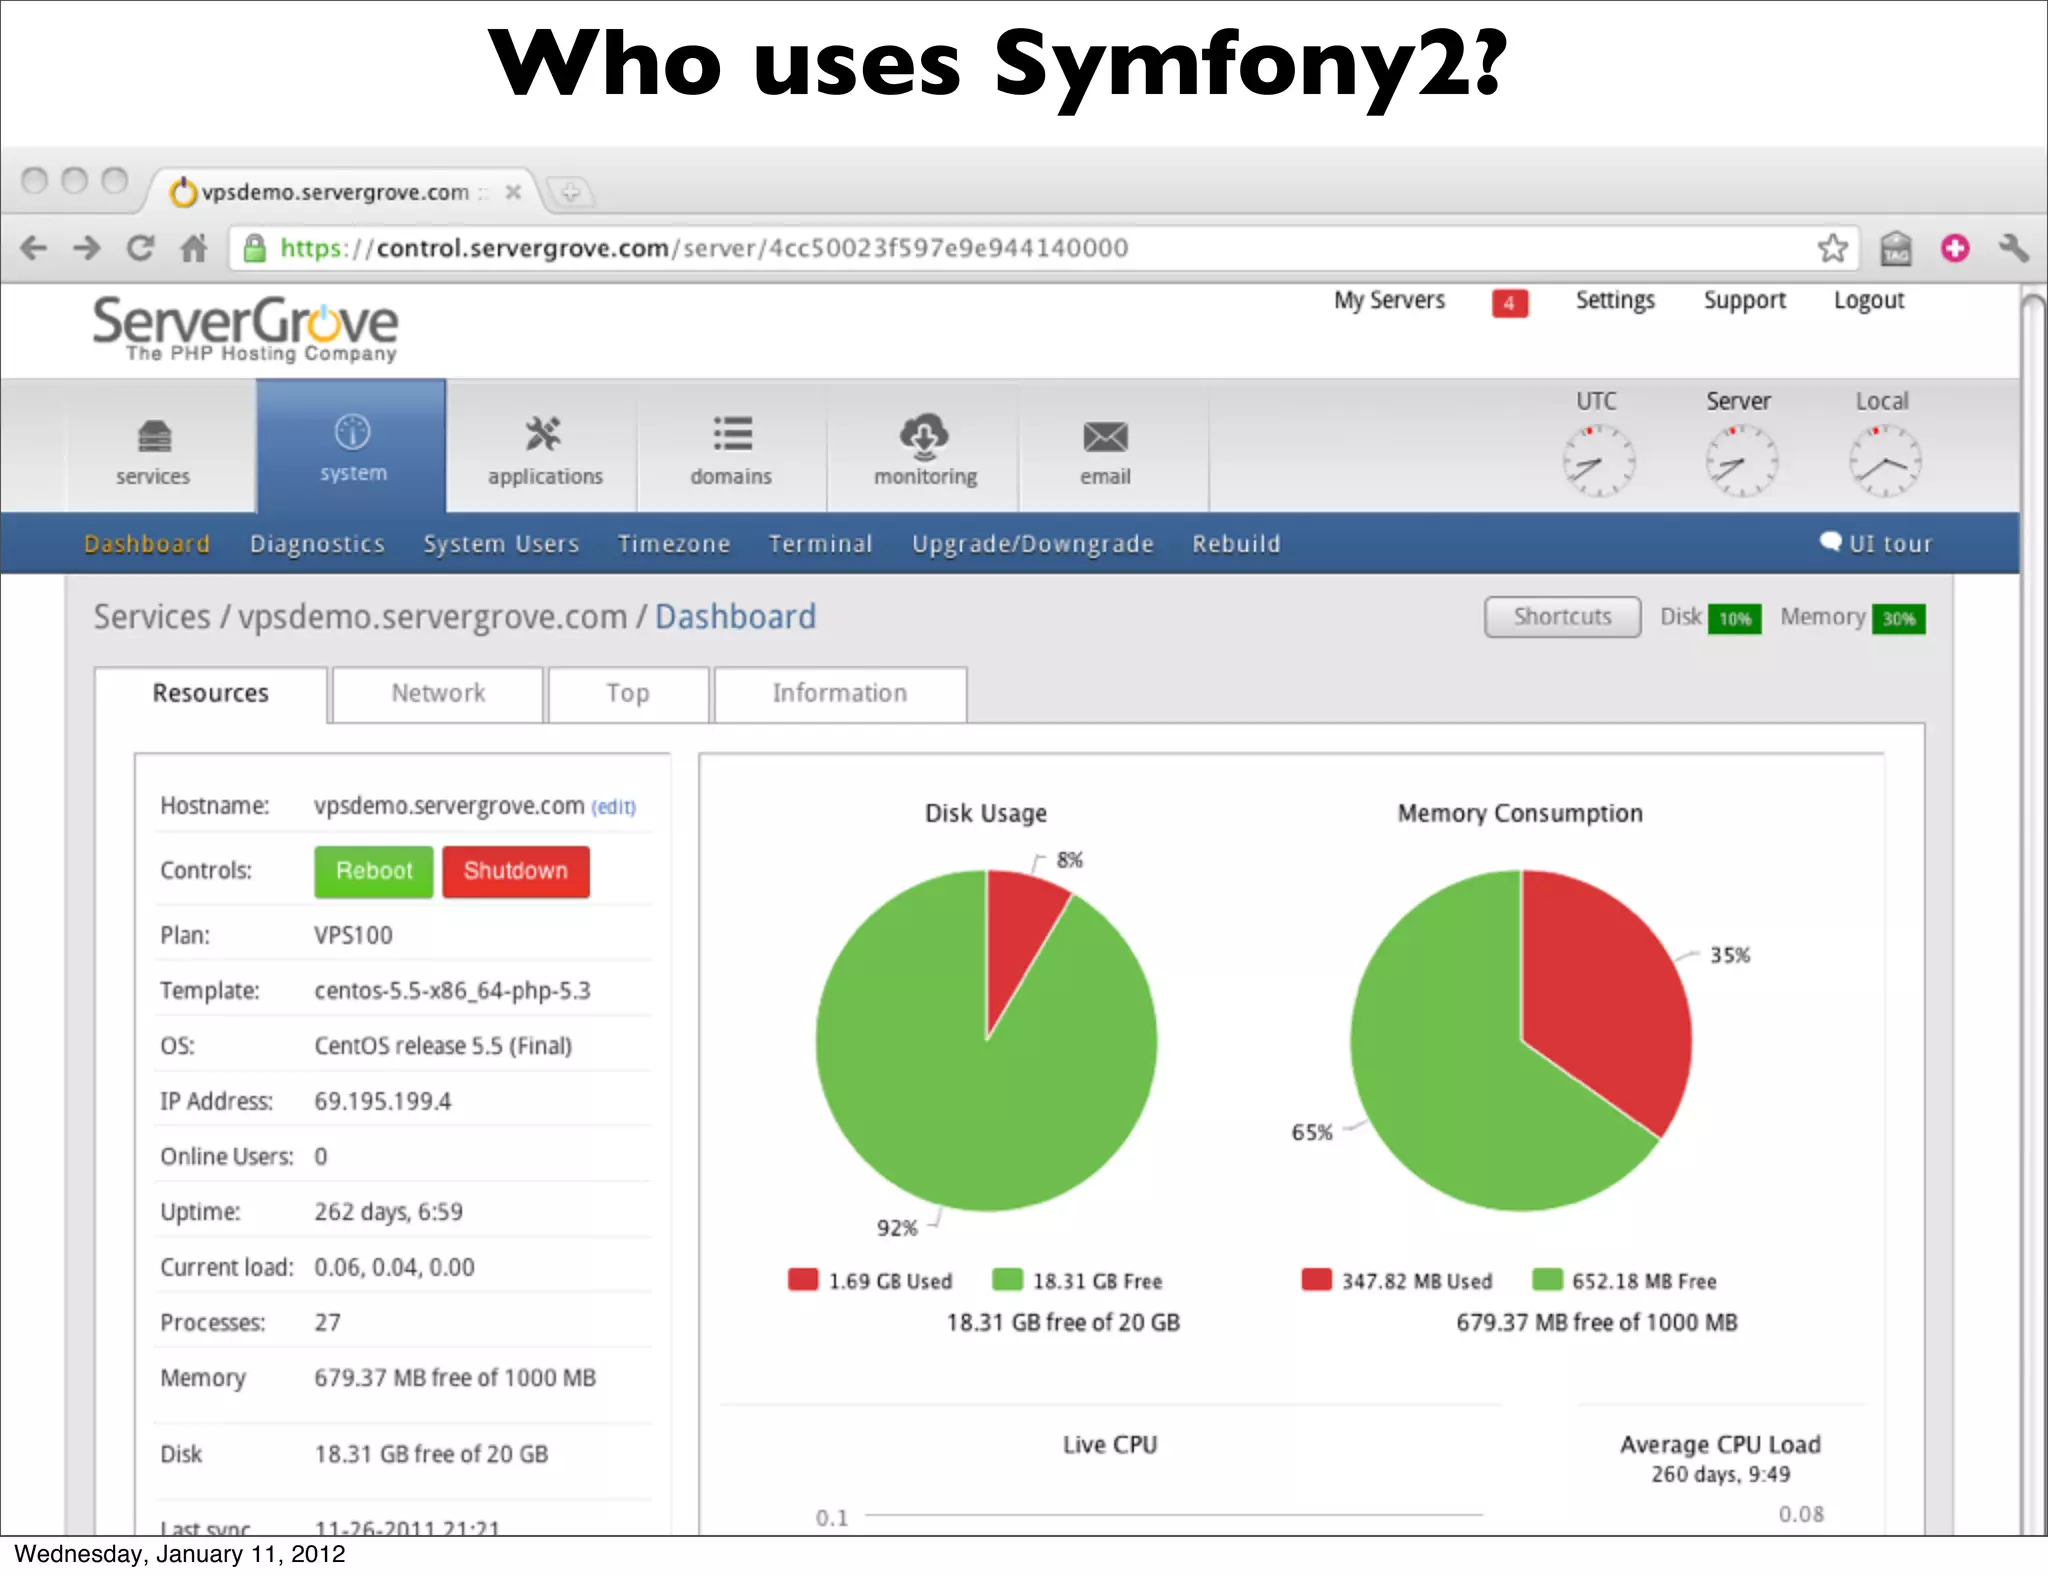Click Services in the breadcrumb
Image resolution: width=2048 pixels, height=1576 pixels.
152,617
